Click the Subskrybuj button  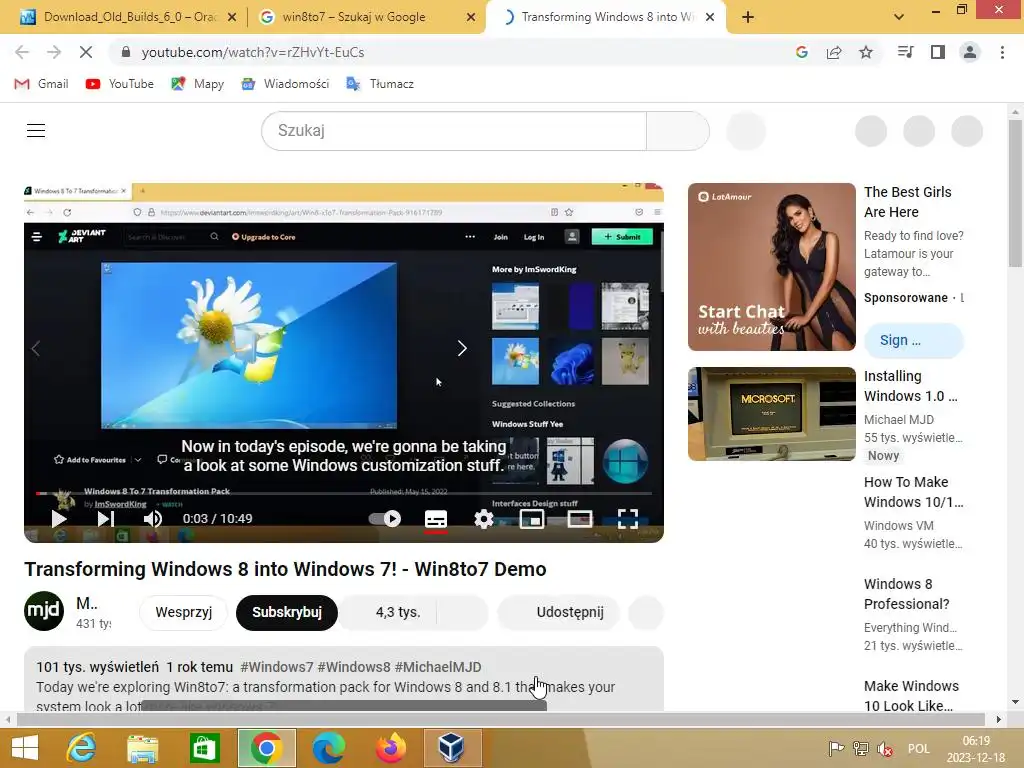[287, 613]
